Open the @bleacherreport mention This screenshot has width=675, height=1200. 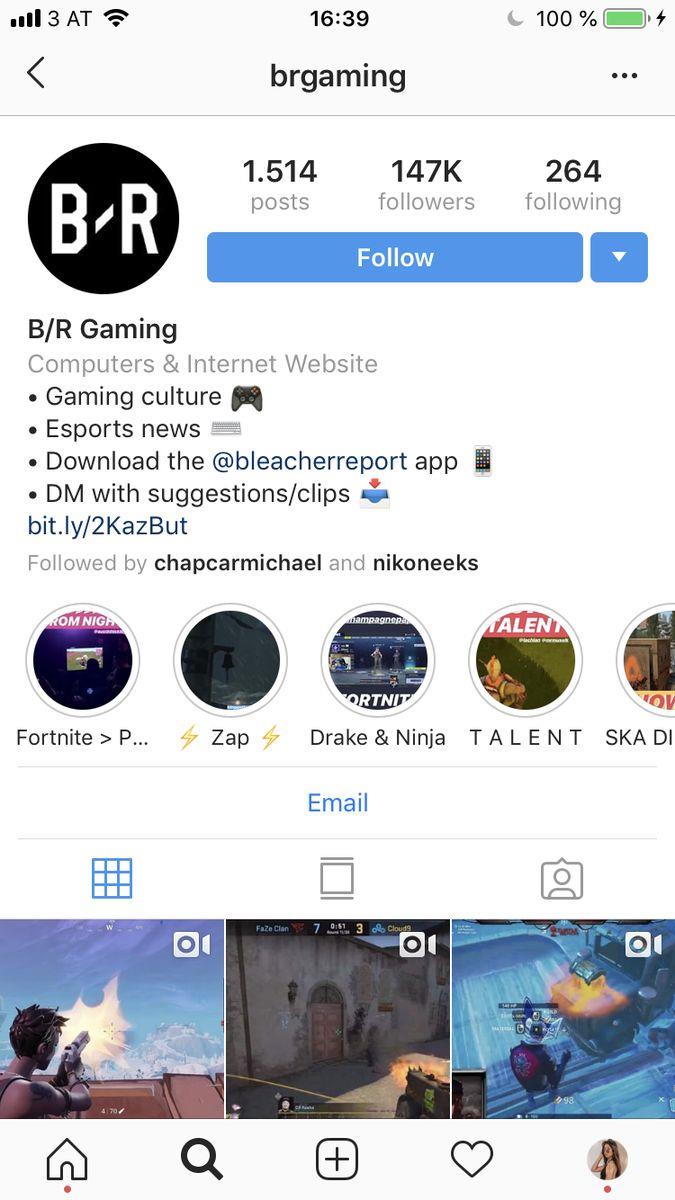coord(310,461)
